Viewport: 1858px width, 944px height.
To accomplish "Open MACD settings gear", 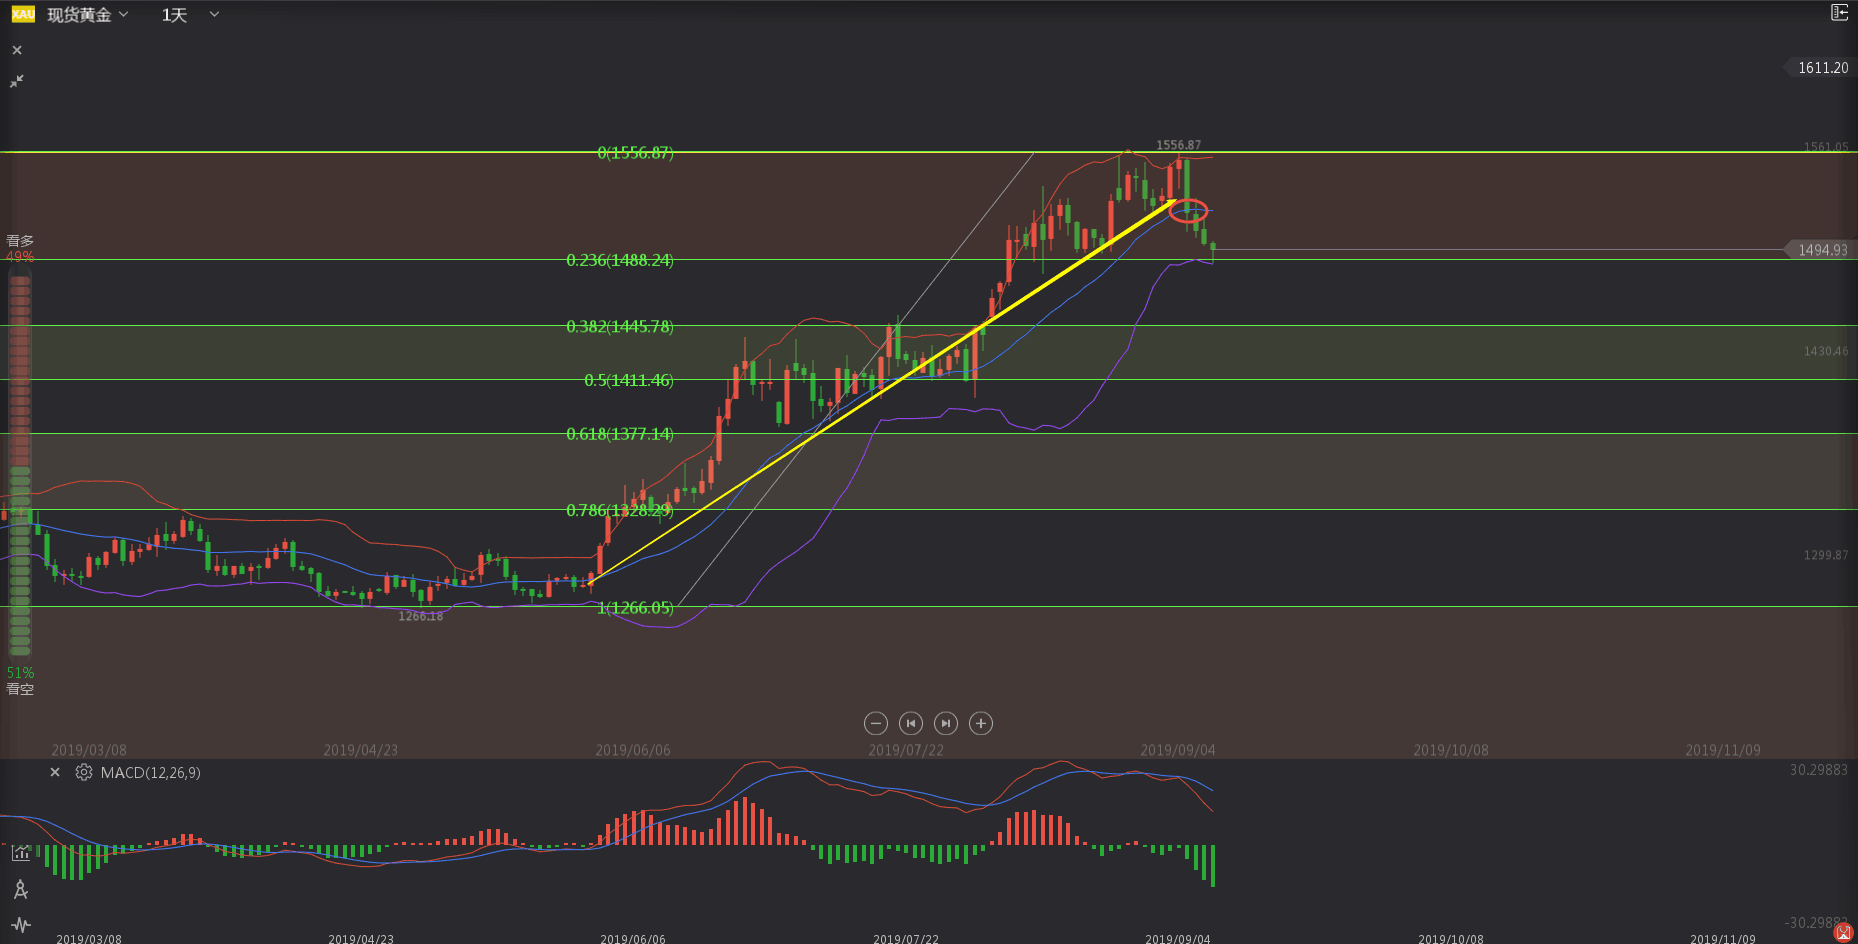I will pyautogui.click(x=84, y=772).
